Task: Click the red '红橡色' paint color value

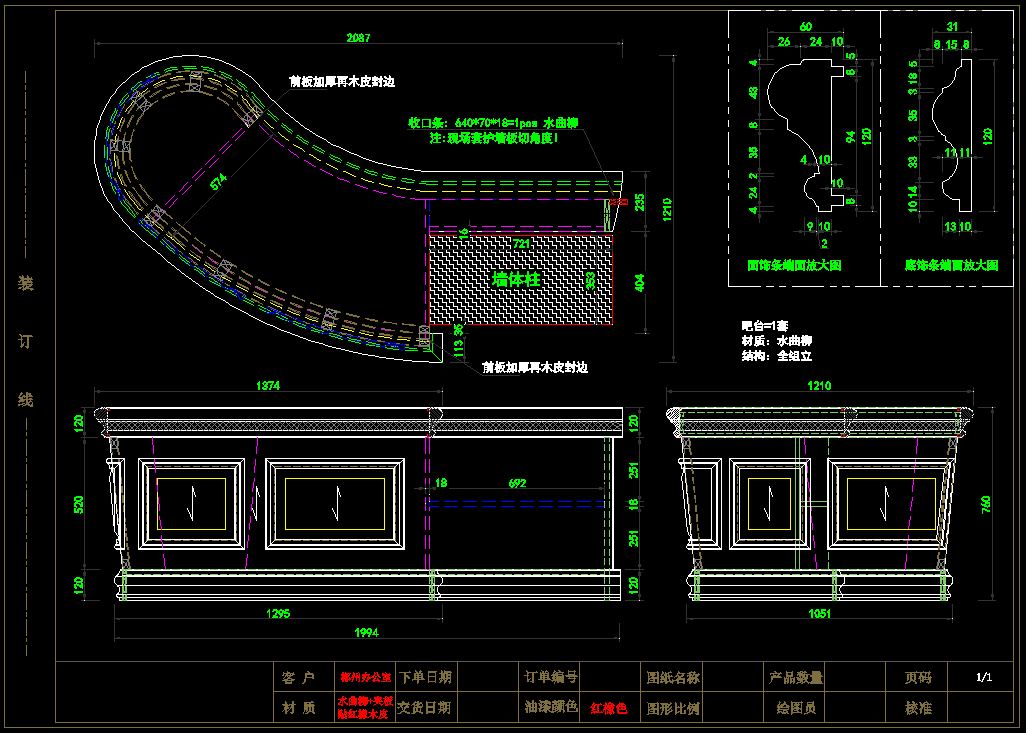Action: (609, 709)
